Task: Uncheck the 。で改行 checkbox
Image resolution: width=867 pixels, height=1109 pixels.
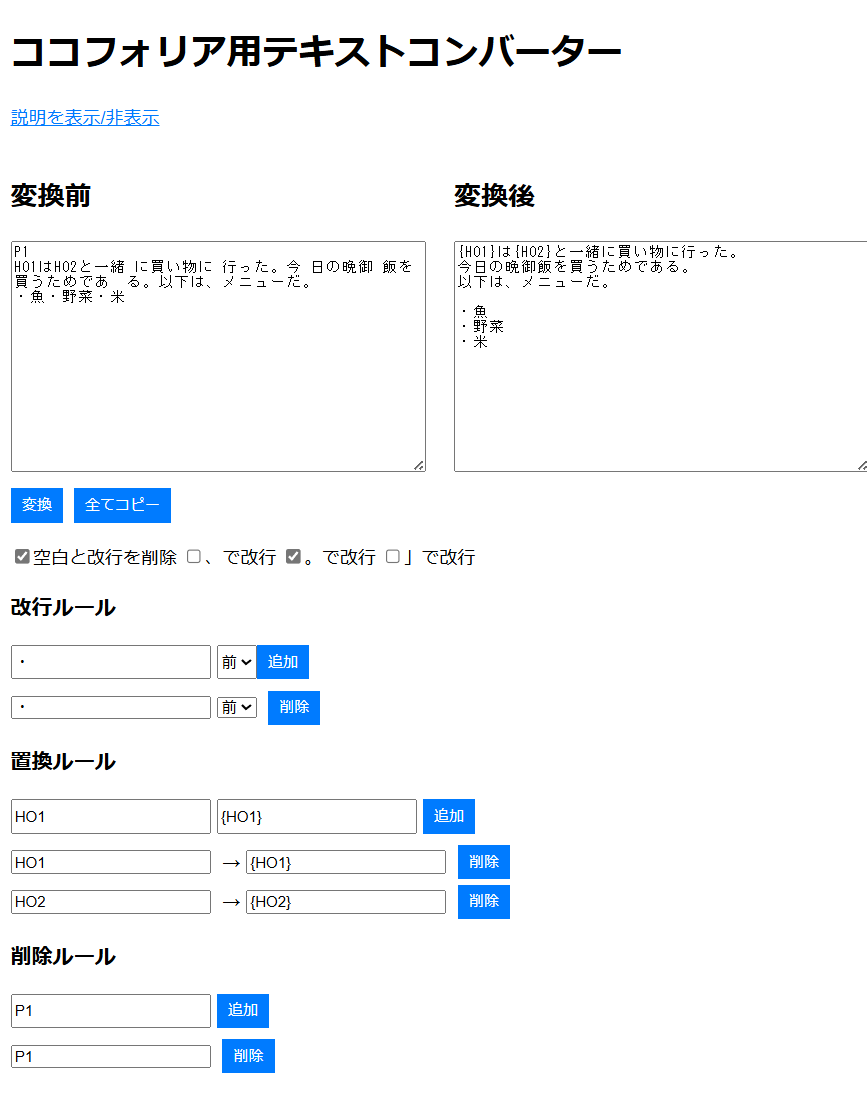Action: coord(293,557)
